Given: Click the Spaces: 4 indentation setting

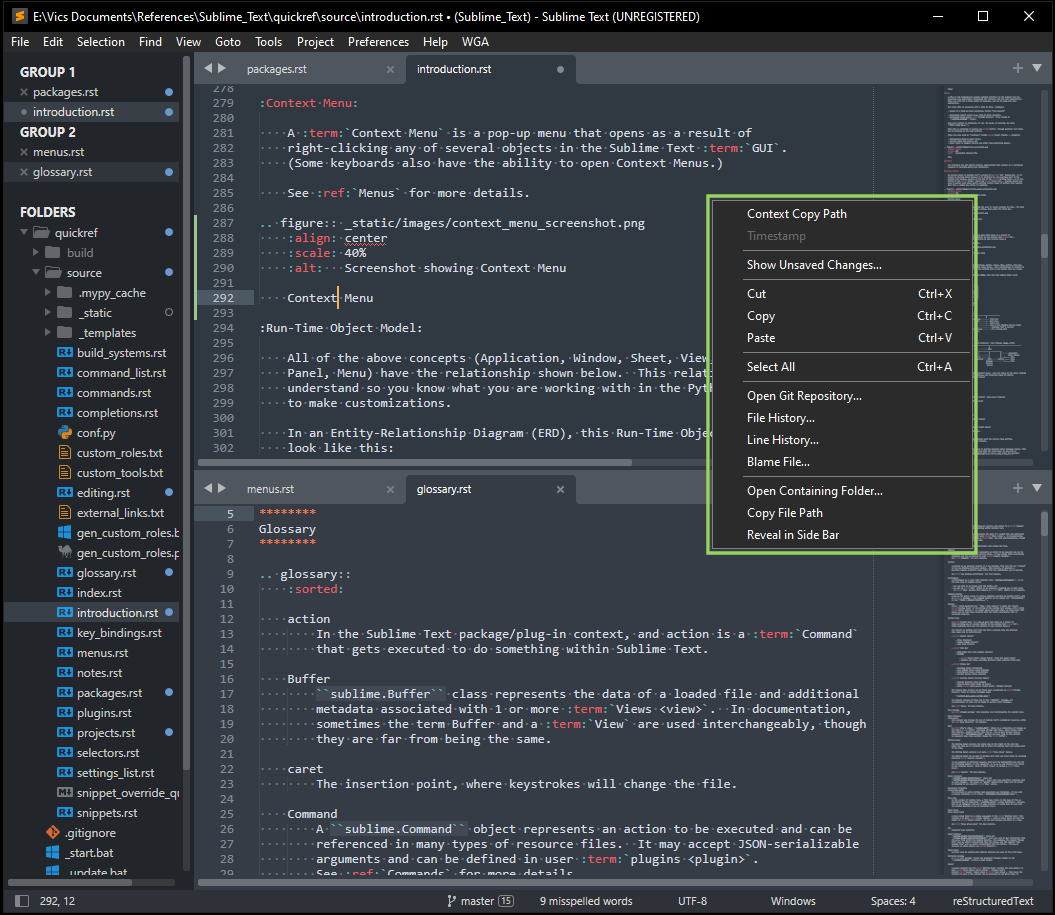Looking at the screenshot, I should click(x=892, y=901).
